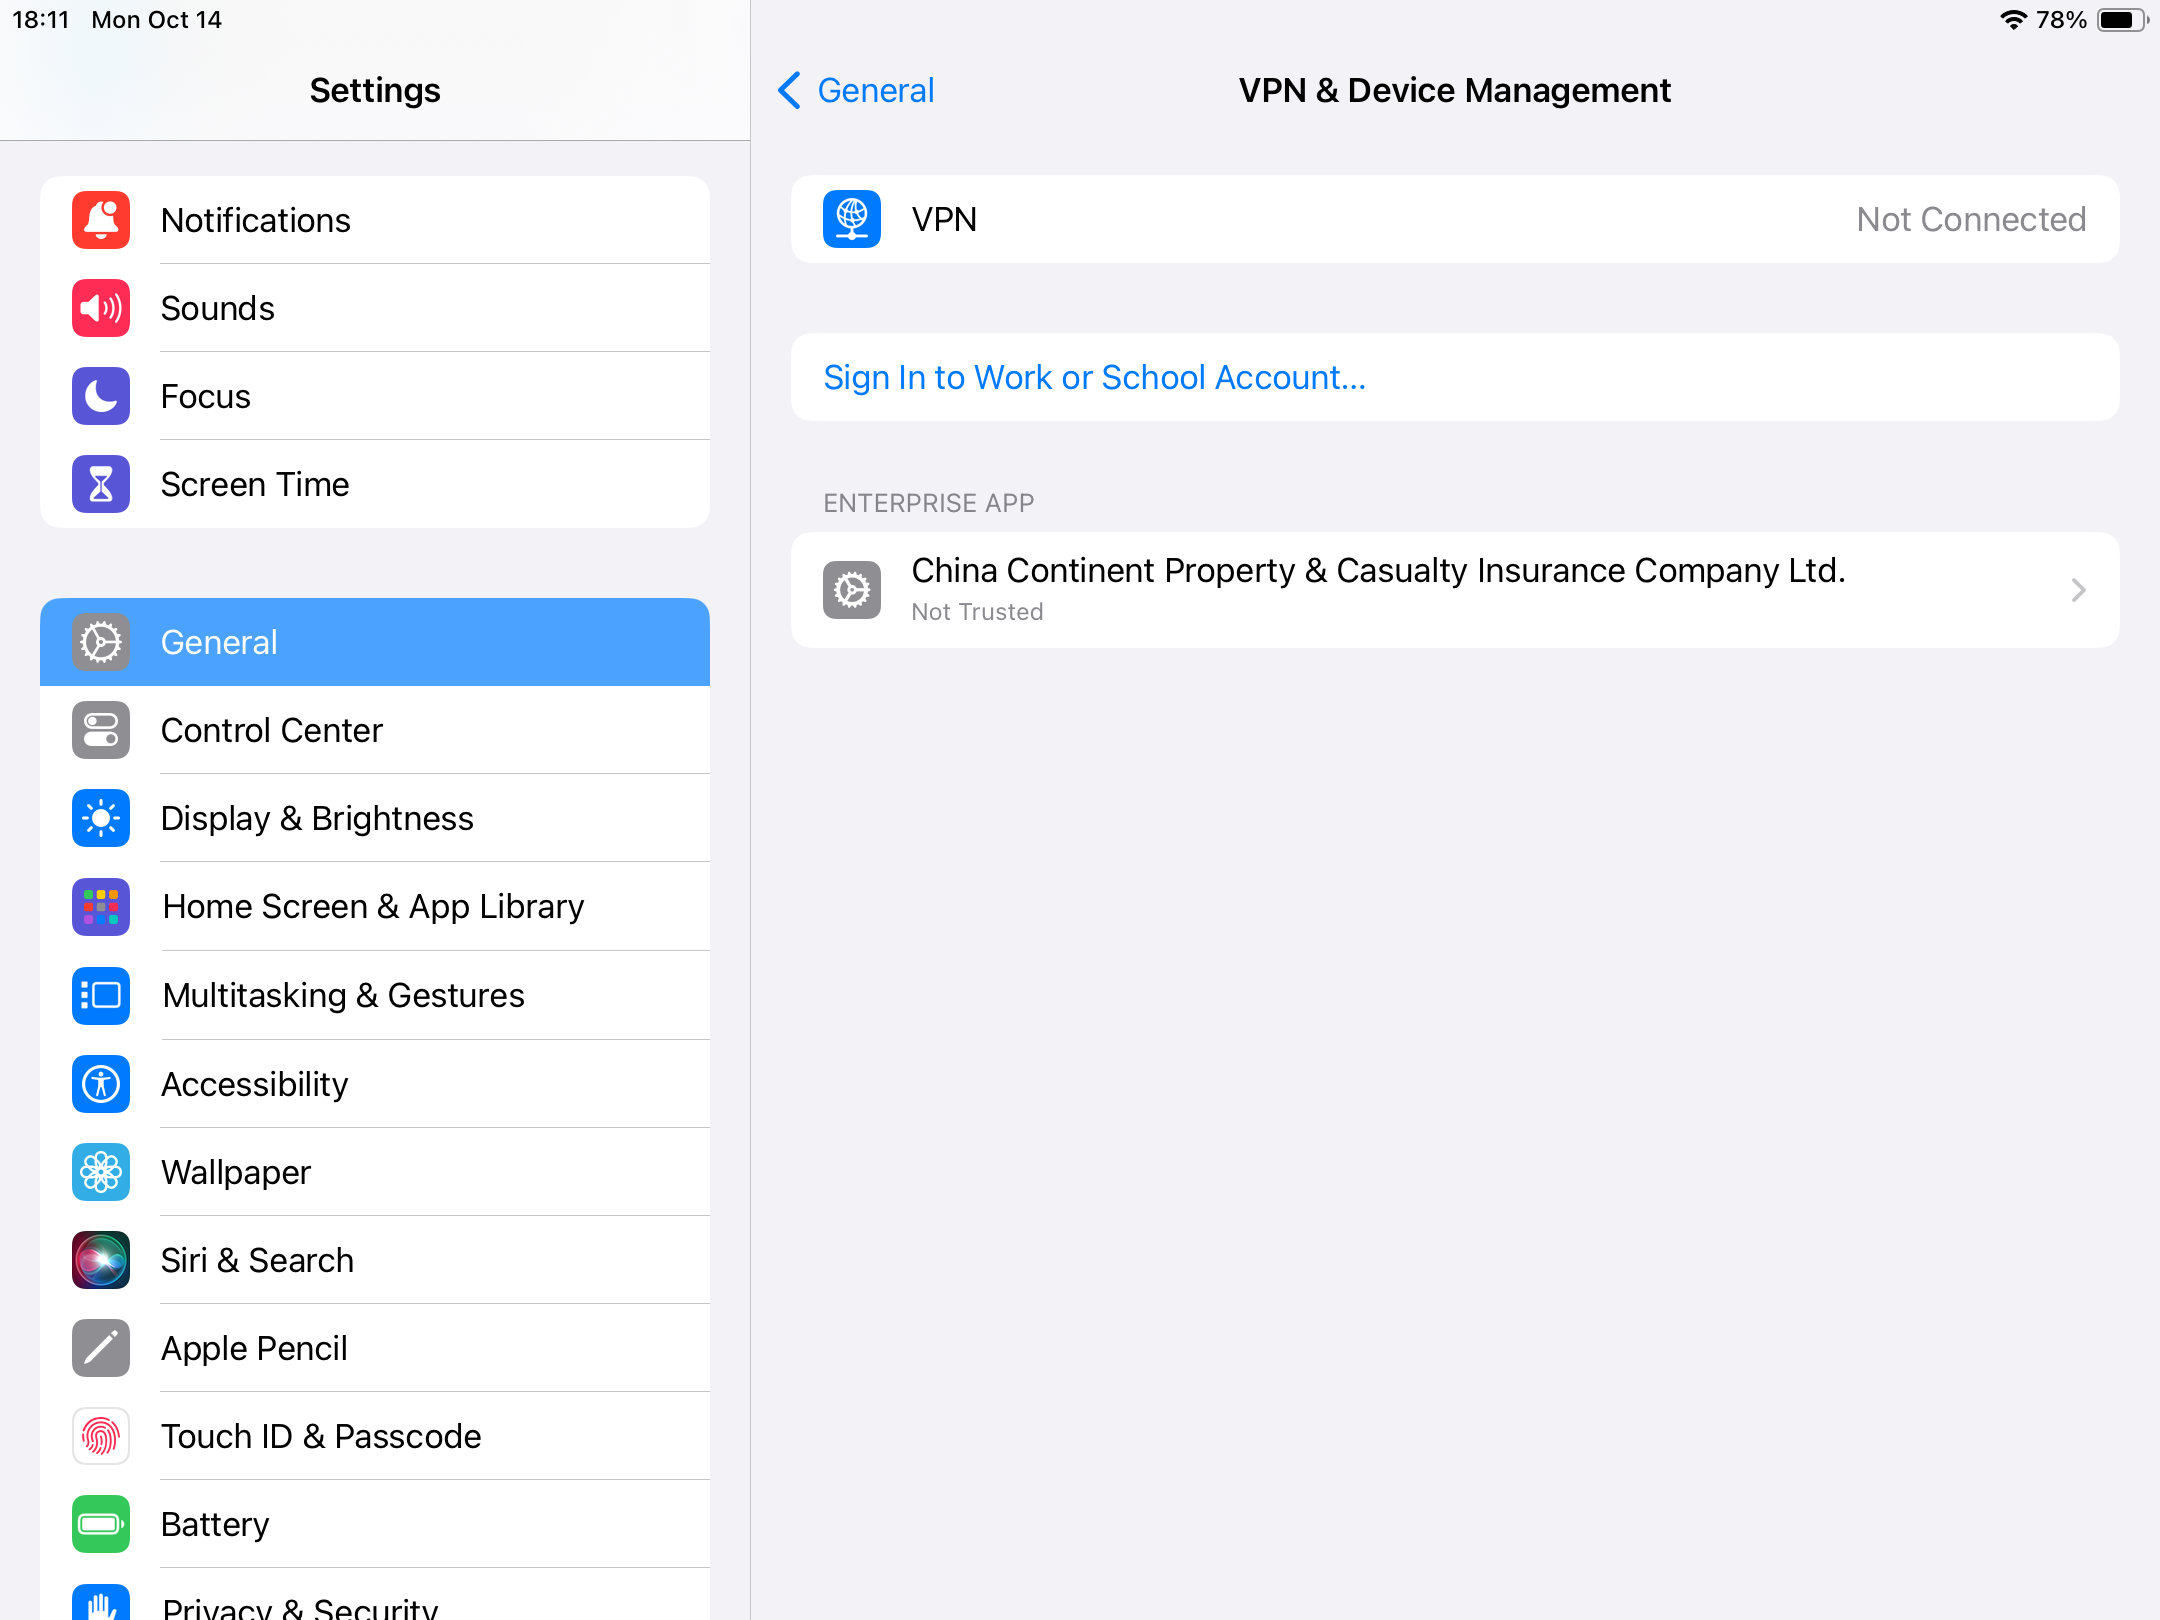
Task: Tap the Privacy & Security hand icon
Action: point(101,1602)
